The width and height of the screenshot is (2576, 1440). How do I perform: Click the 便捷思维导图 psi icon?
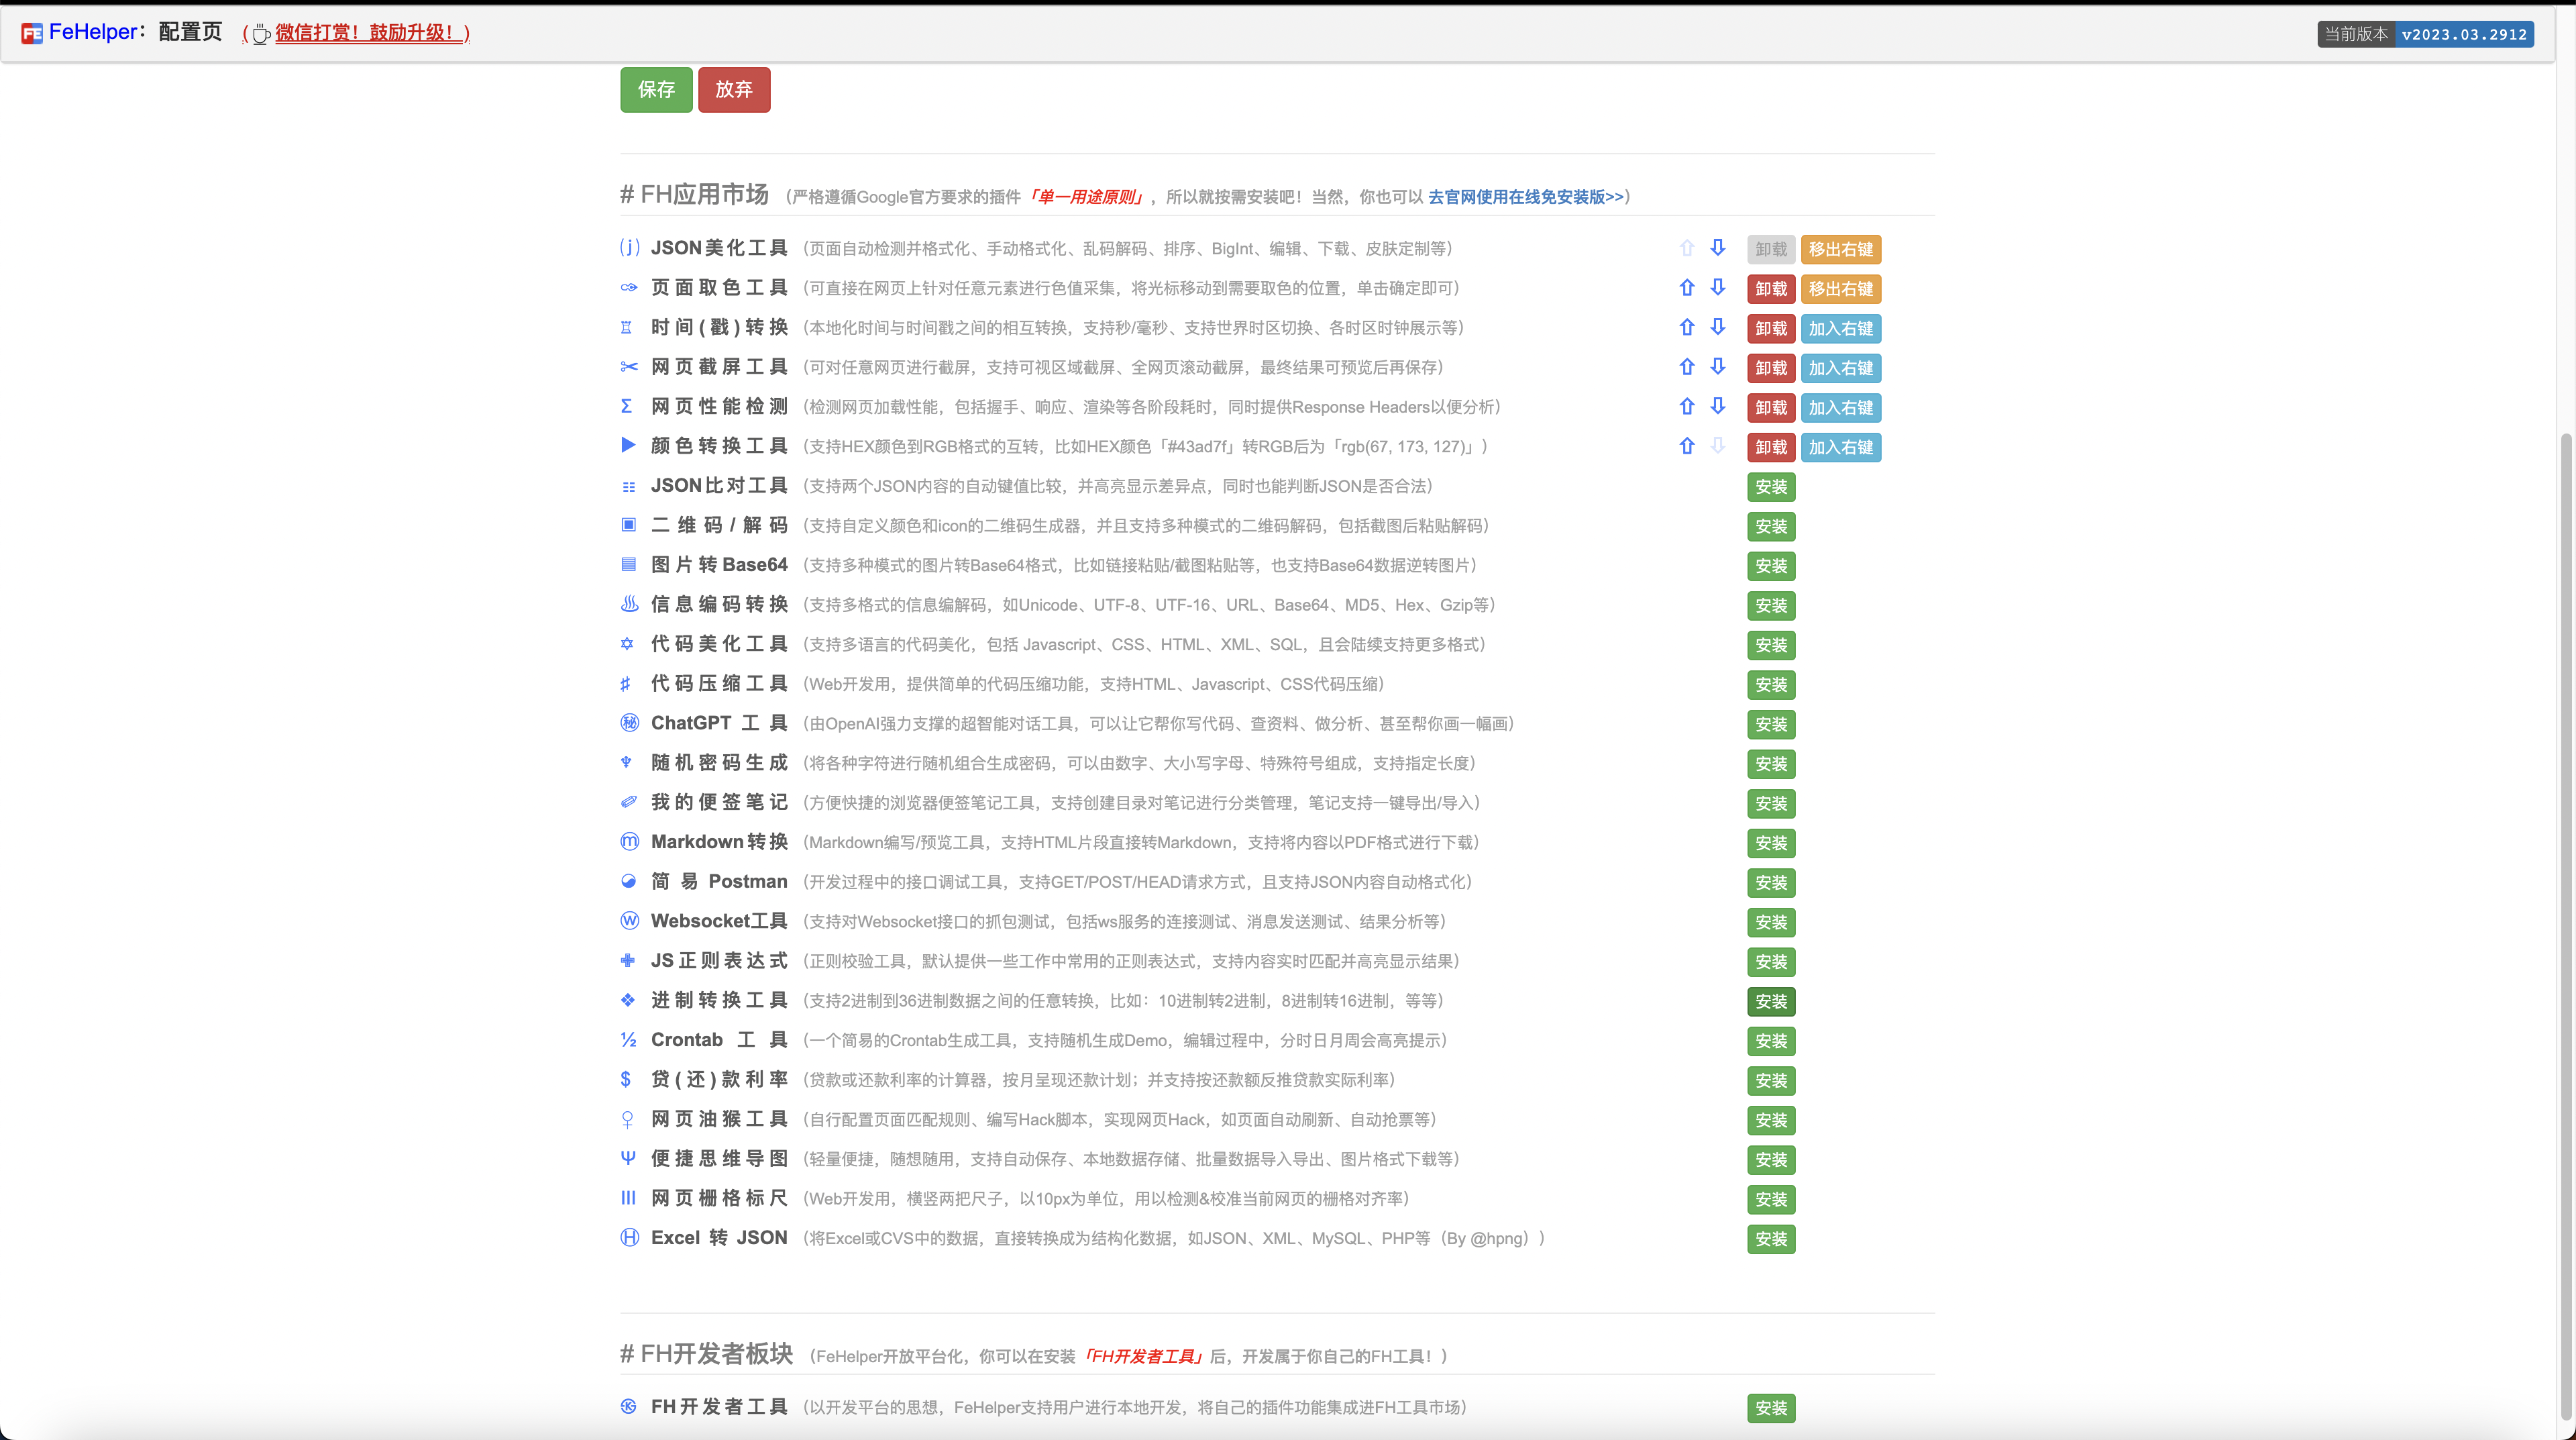pos(628,1159)
